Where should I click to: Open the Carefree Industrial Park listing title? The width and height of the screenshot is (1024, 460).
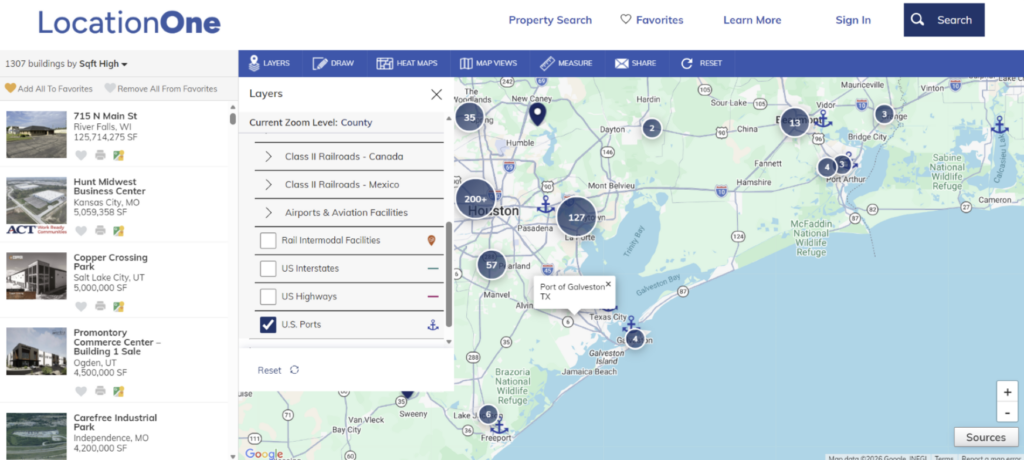[x=116, y=422]
